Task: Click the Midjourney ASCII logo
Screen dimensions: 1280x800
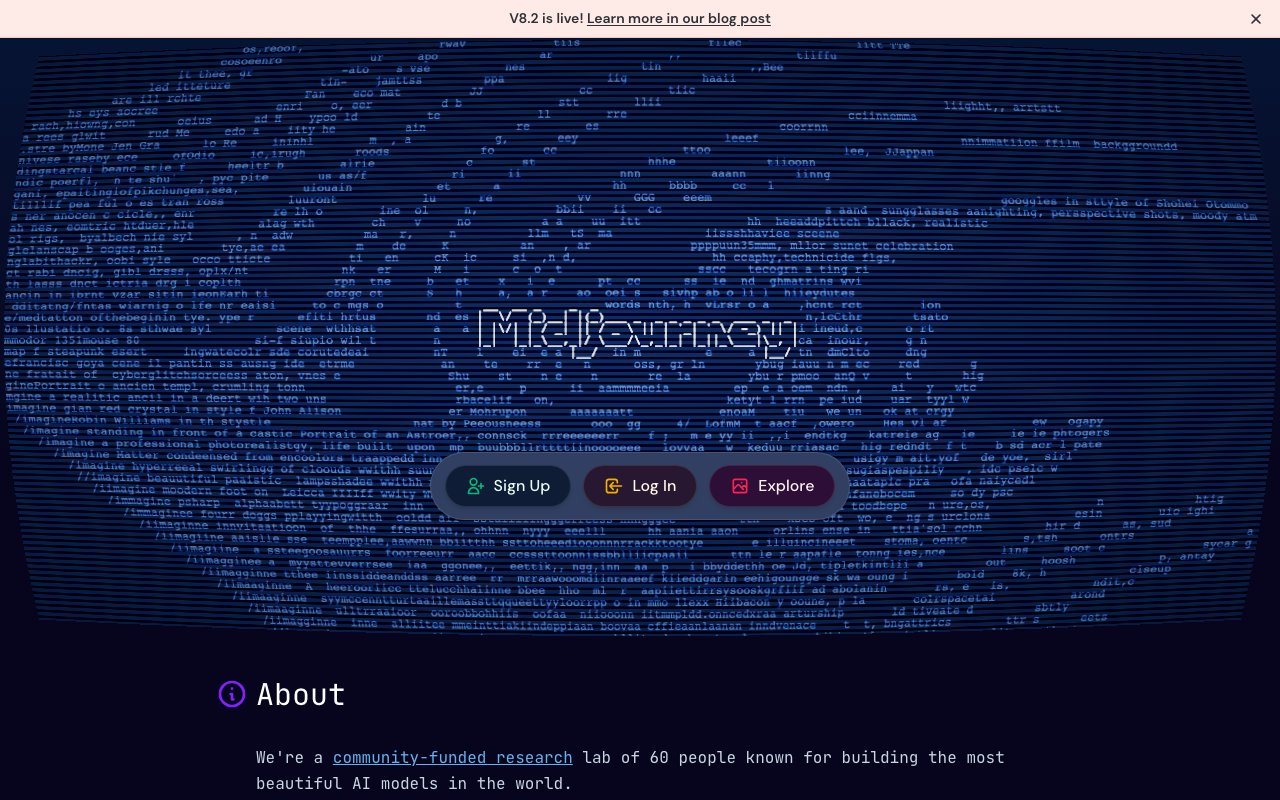Action: coord(639,333)
